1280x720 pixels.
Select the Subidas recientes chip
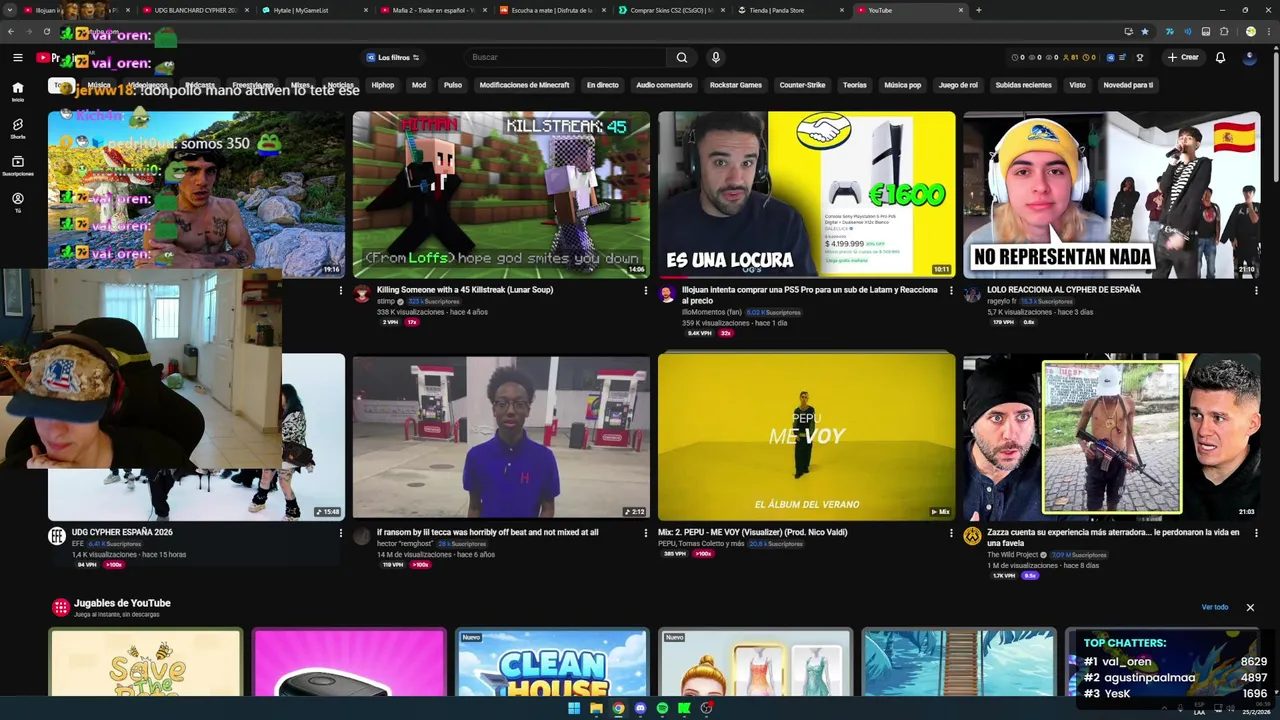1023,85
